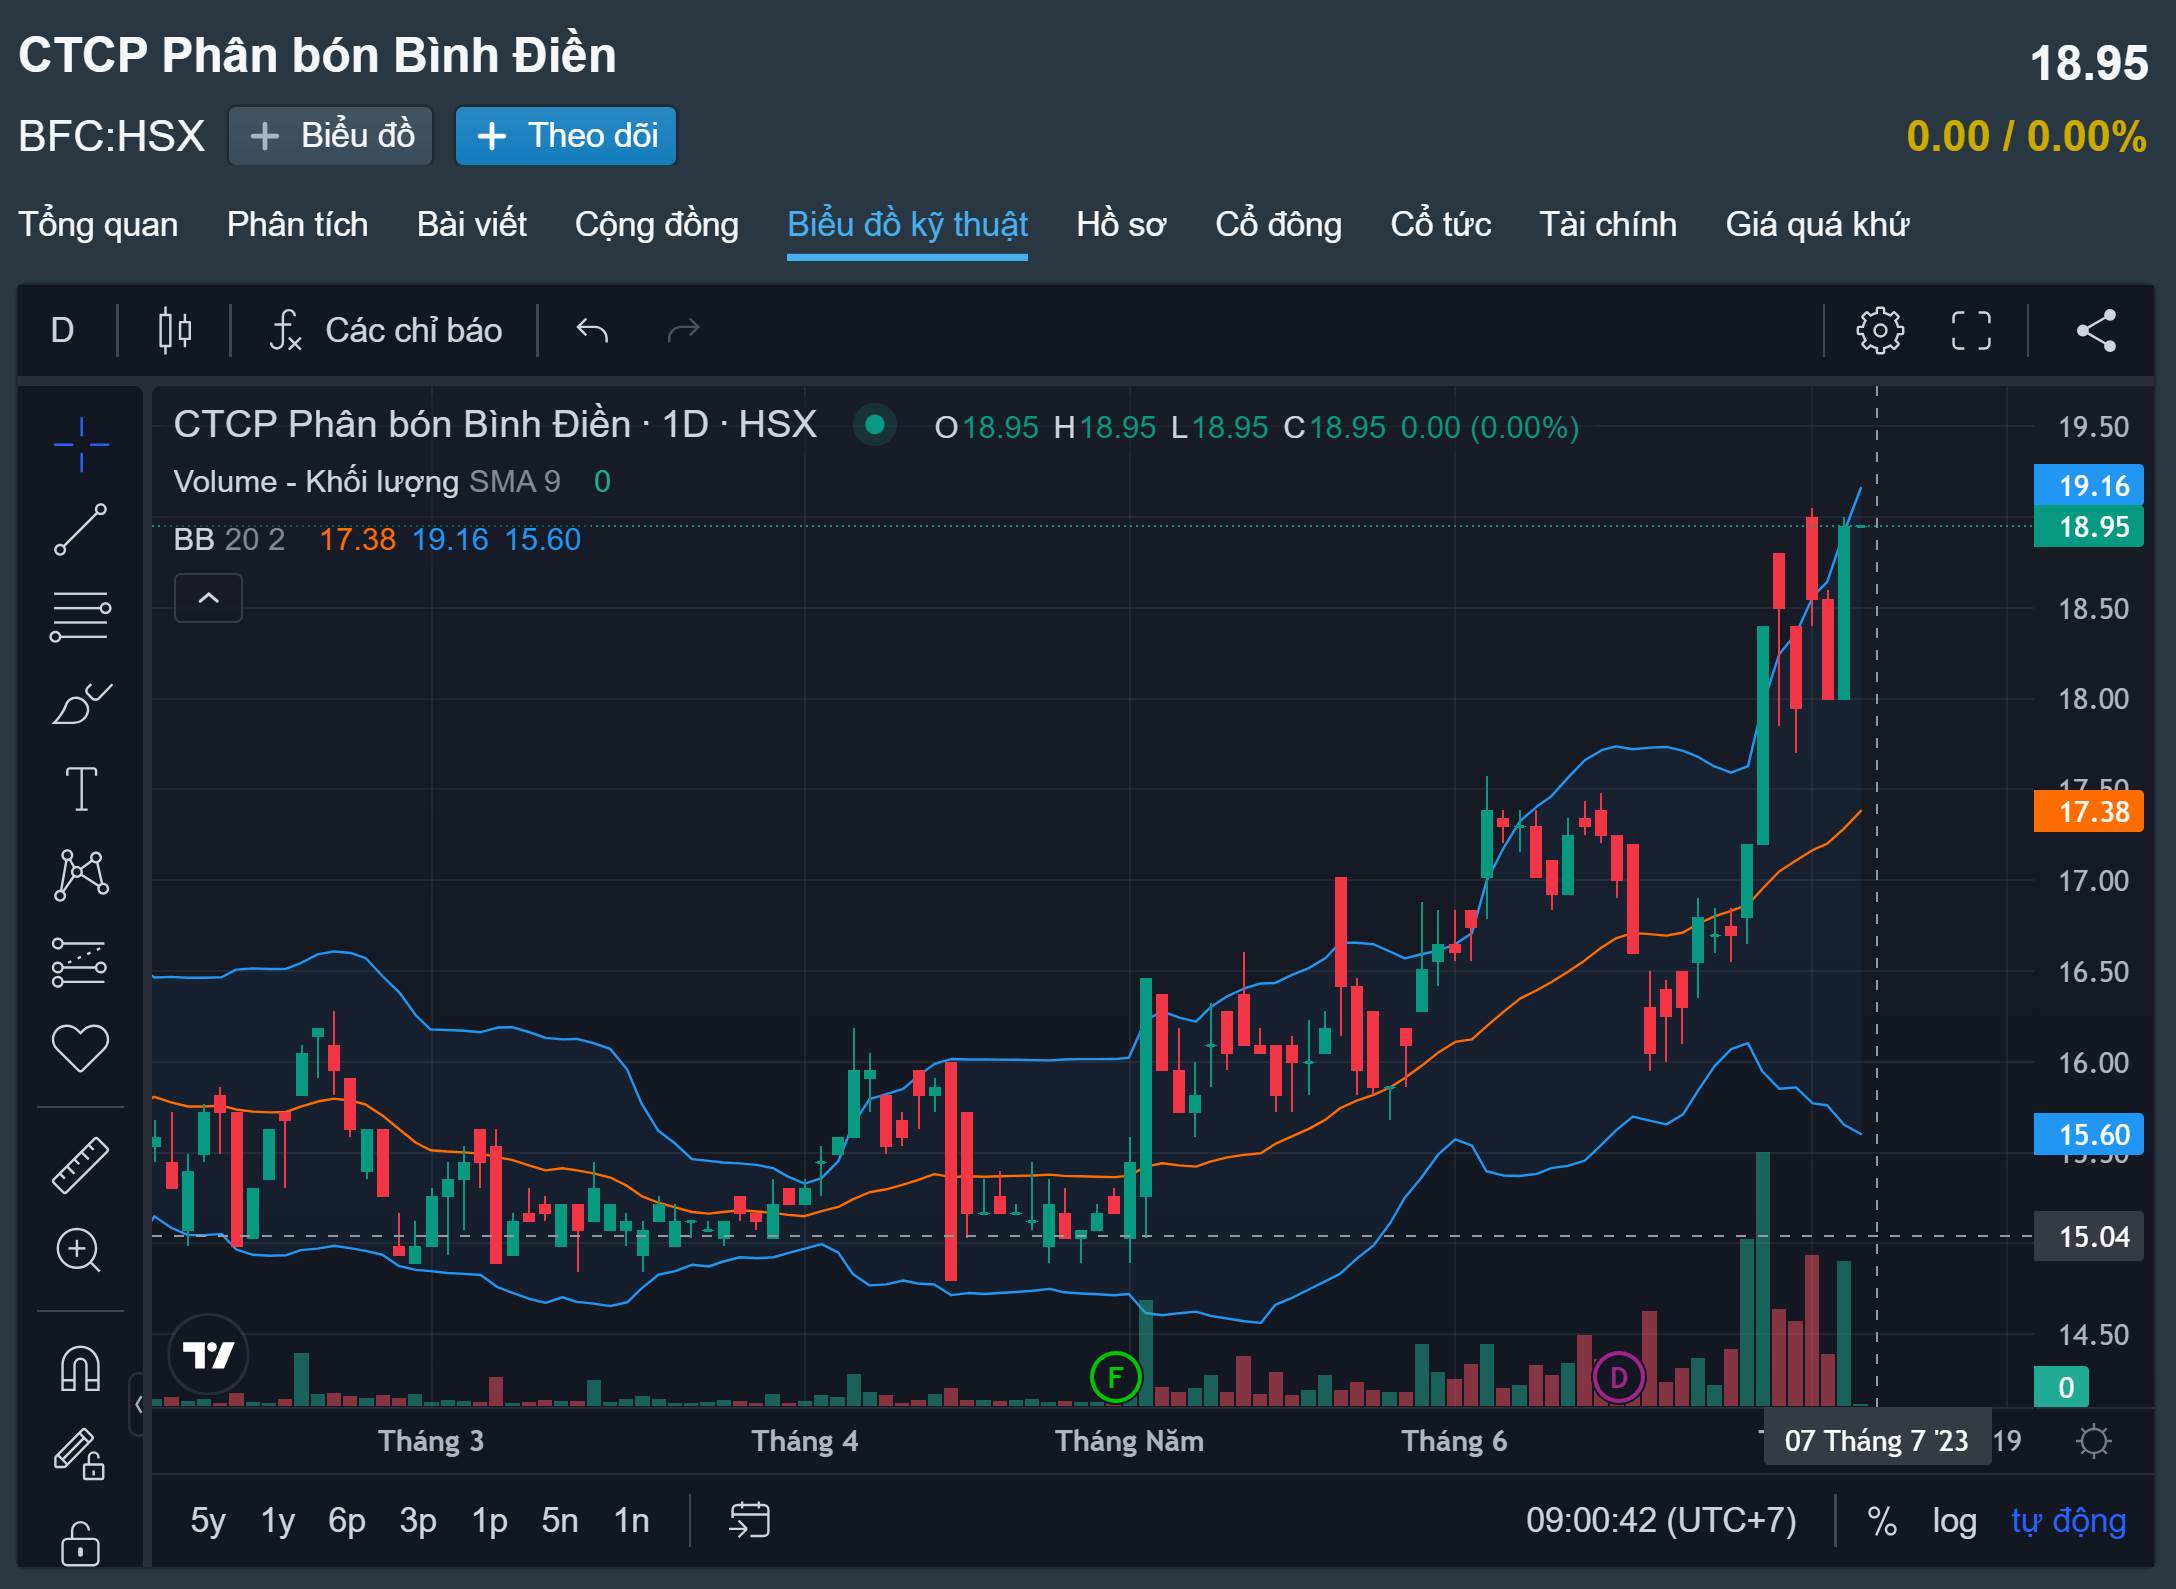
Task: Select the Volume SMA 9 indicator legend
Action: point(392,482)
